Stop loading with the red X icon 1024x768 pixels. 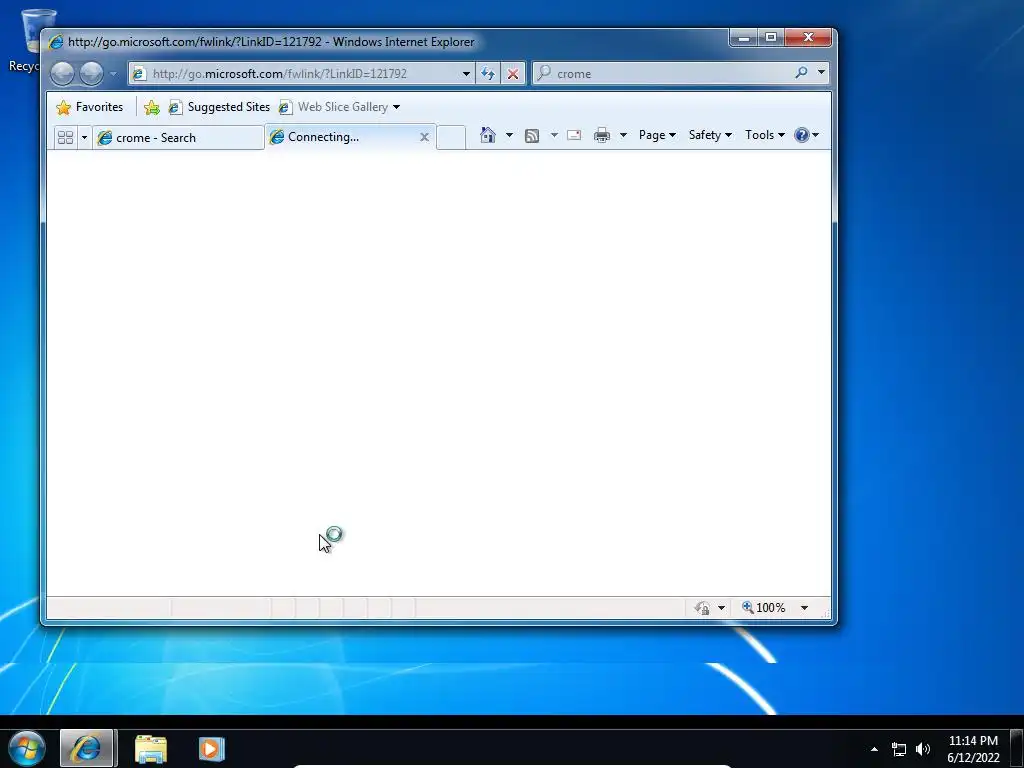[x=513, y=74]
